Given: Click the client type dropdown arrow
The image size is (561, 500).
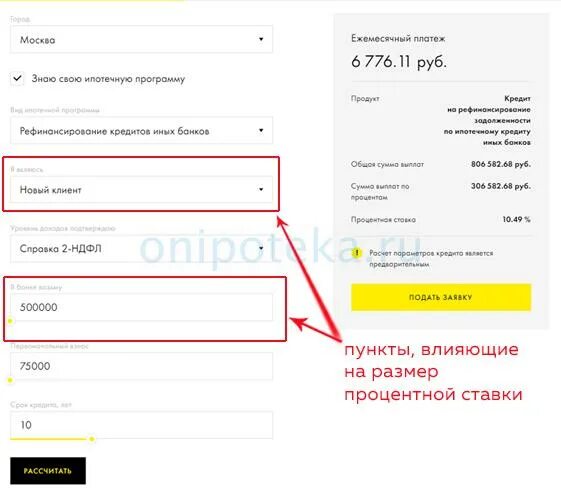Looking at the screenshot, I should pos(261,189).
